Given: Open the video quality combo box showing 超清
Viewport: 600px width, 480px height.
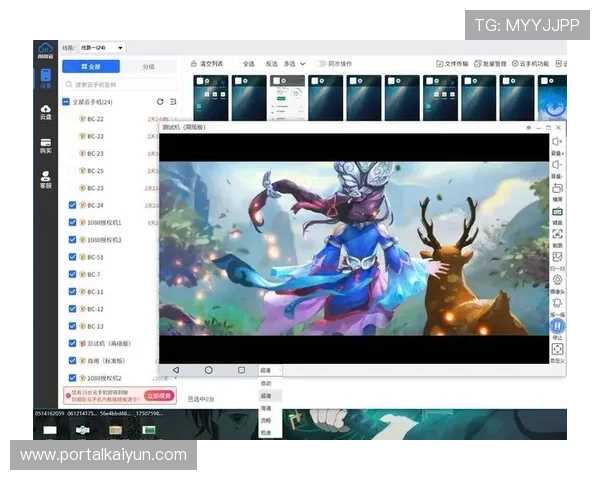Looking at the screenshot, I should (270, 370).
